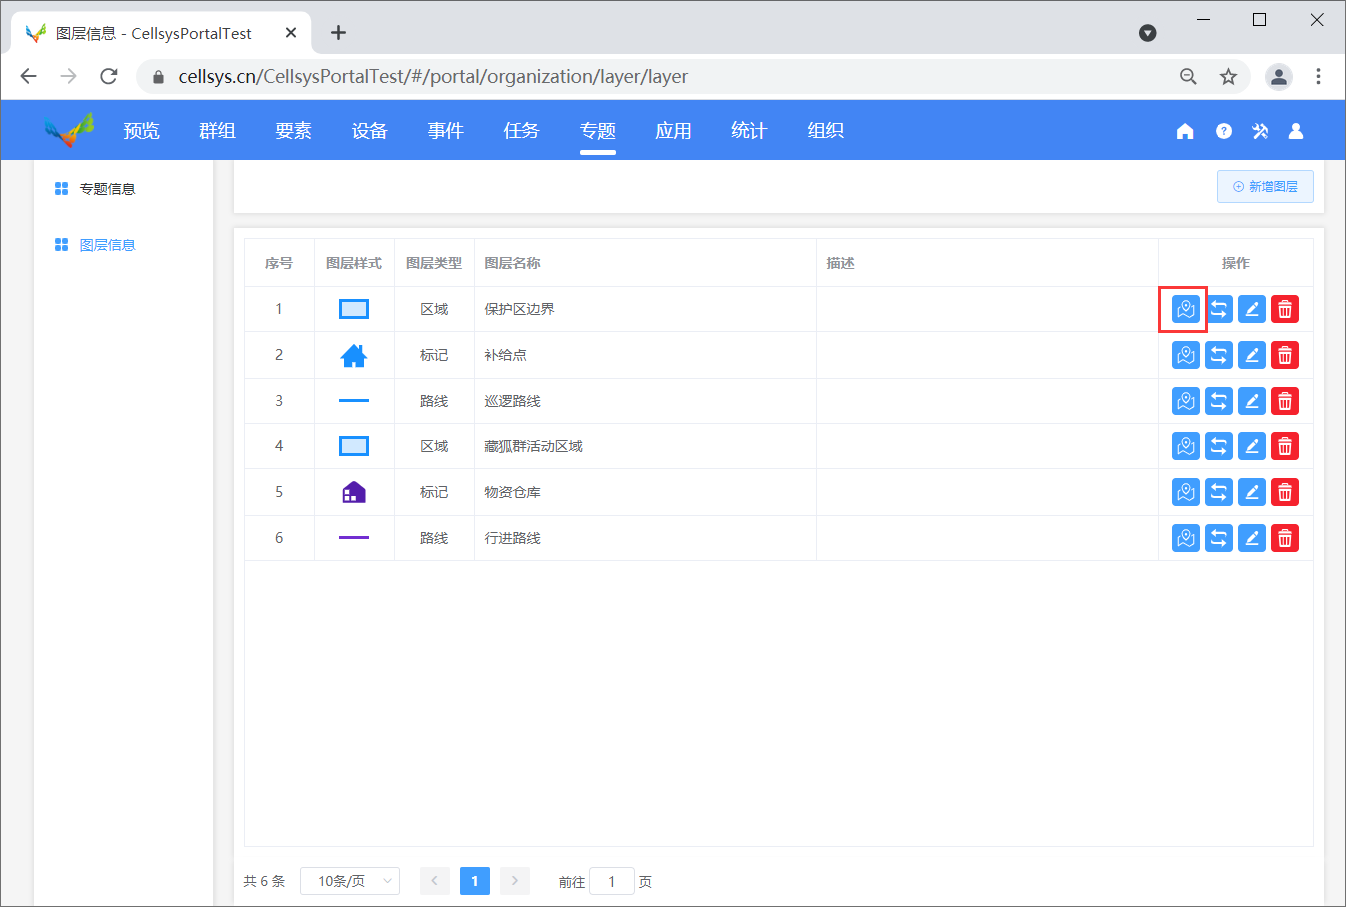Open map view for 物资仓库 layer
Screen dimensions: 1346x907
(x=1185, y=492)
